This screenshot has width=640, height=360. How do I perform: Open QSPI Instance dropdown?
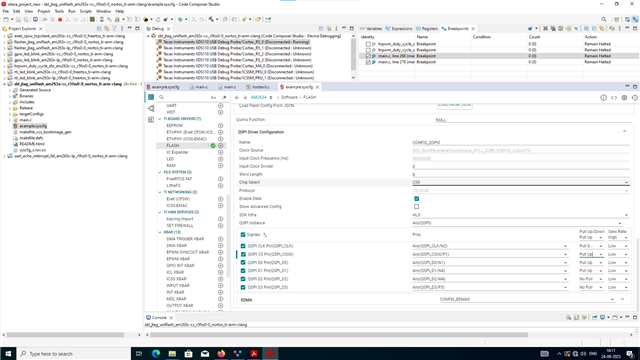click(517, 223)
